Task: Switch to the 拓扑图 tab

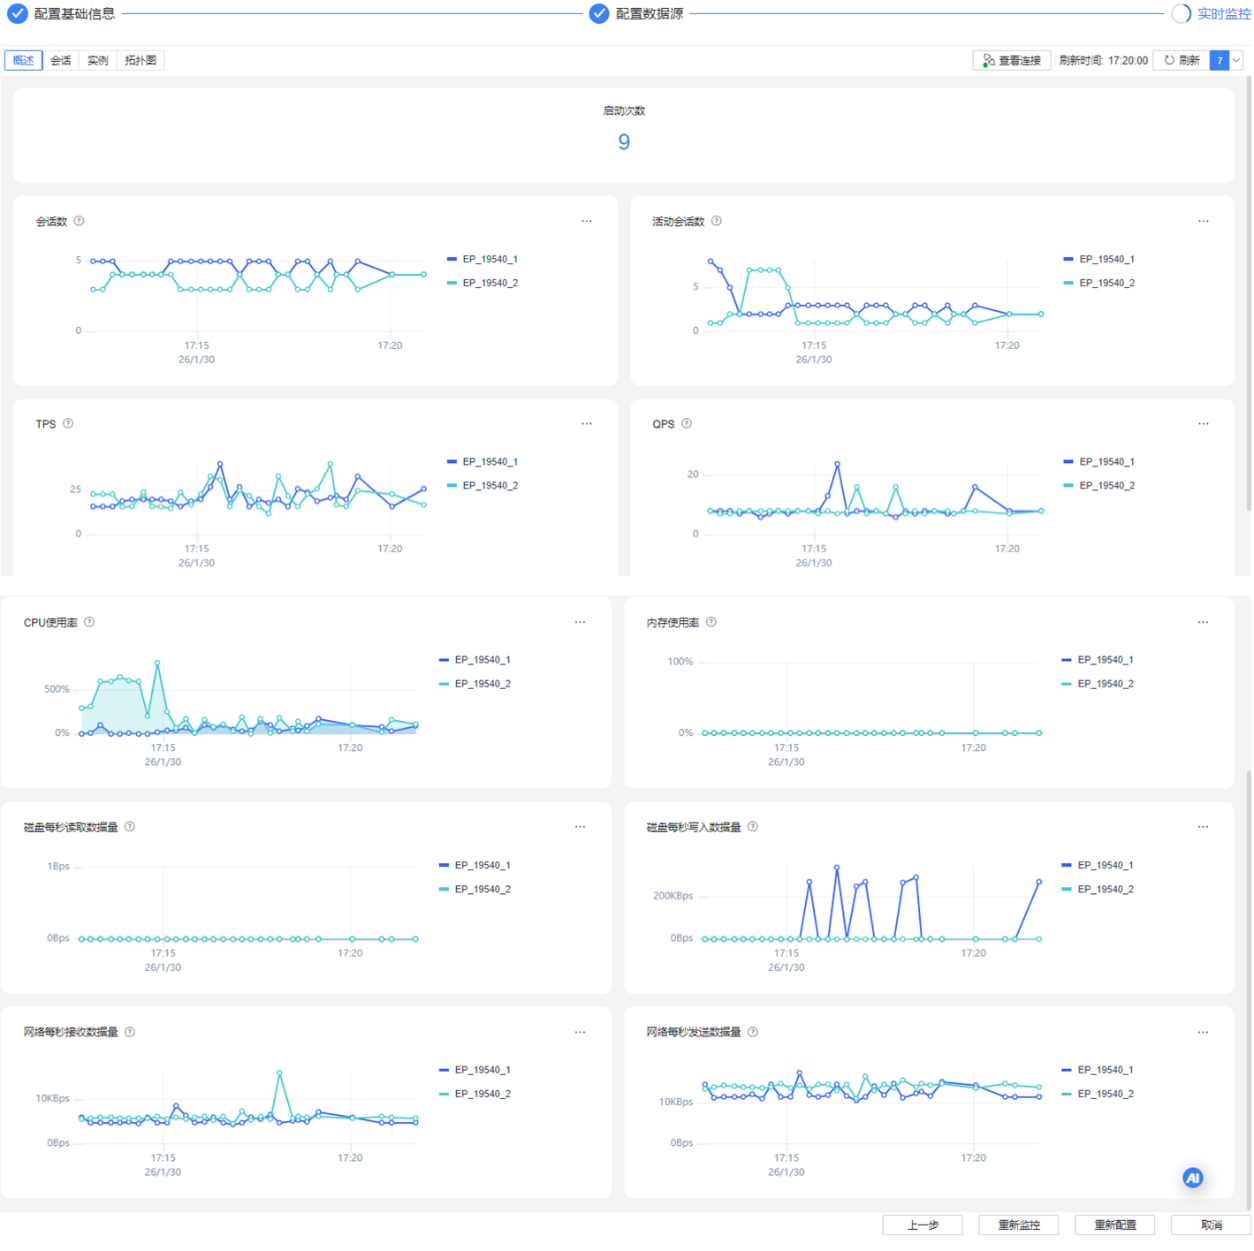Action: (140, 60)
